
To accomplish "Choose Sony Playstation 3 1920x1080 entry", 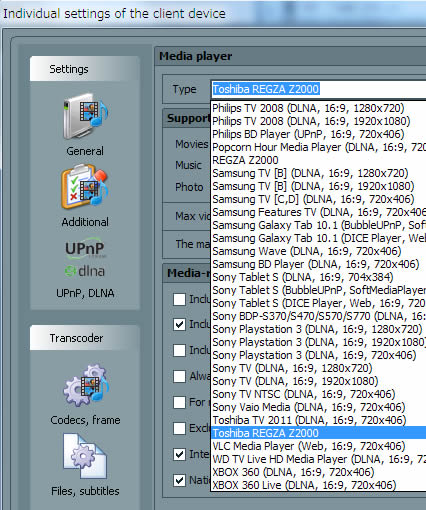I will tap(319, 342).
